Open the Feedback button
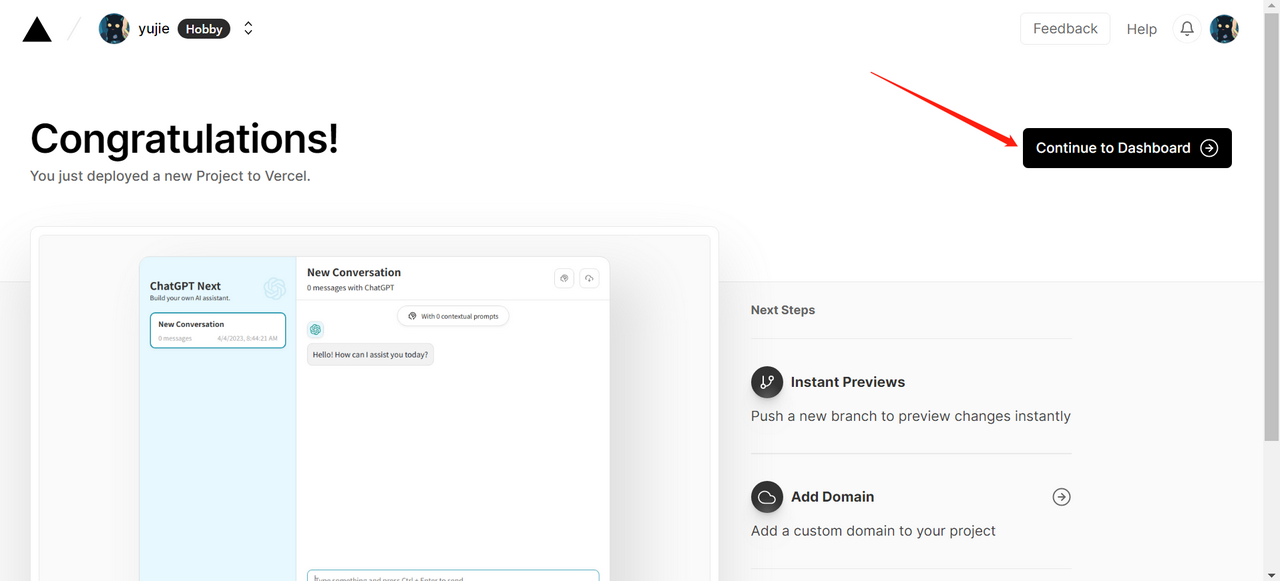This screenshot has width=1280, height=581. (1065, 29)
